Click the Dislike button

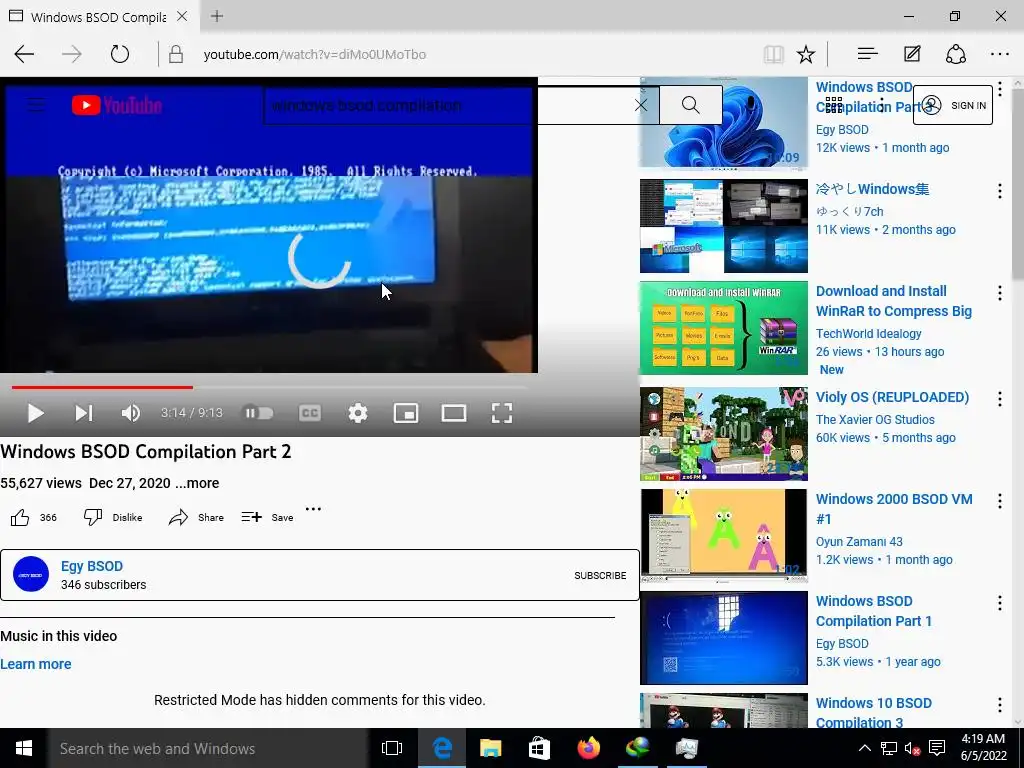click(x=113, y=517)
